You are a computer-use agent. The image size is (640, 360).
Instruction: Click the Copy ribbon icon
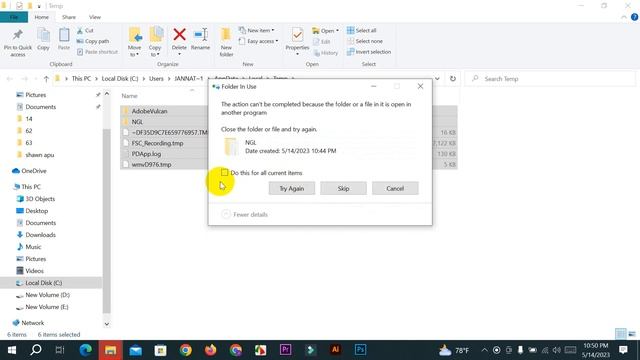click(x=43, y=40)
